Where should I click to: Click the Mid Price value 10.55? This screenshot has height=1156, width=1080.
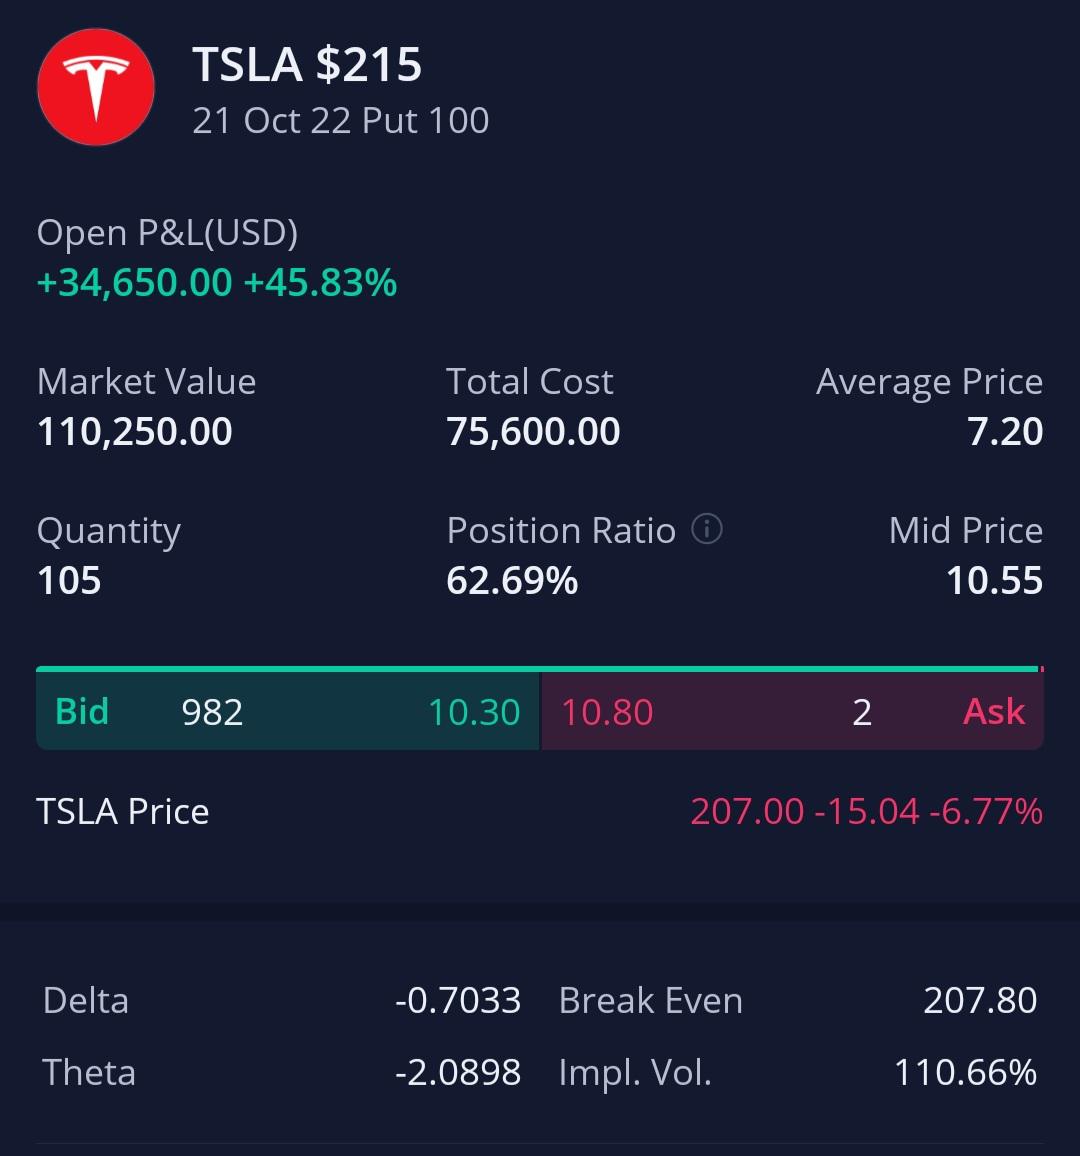[994, 581]
